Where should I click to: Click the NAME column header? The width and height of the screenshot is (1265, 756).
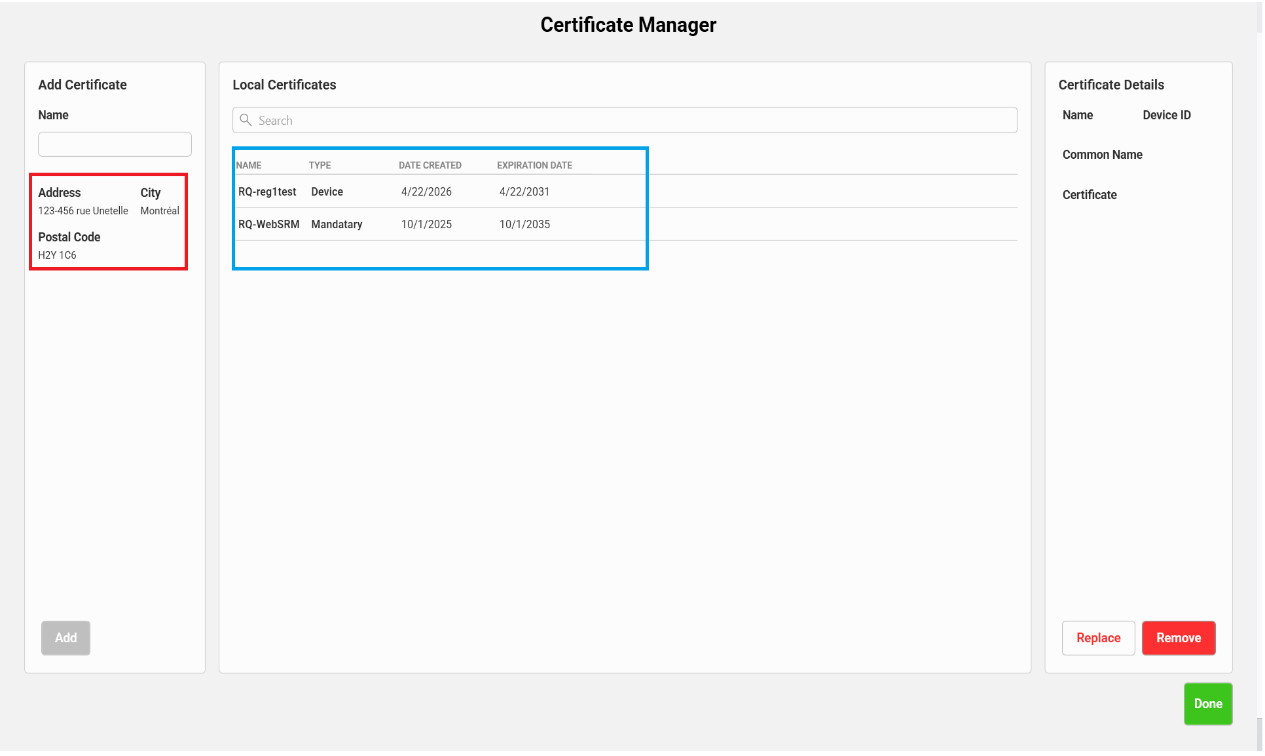coord(249,165)
